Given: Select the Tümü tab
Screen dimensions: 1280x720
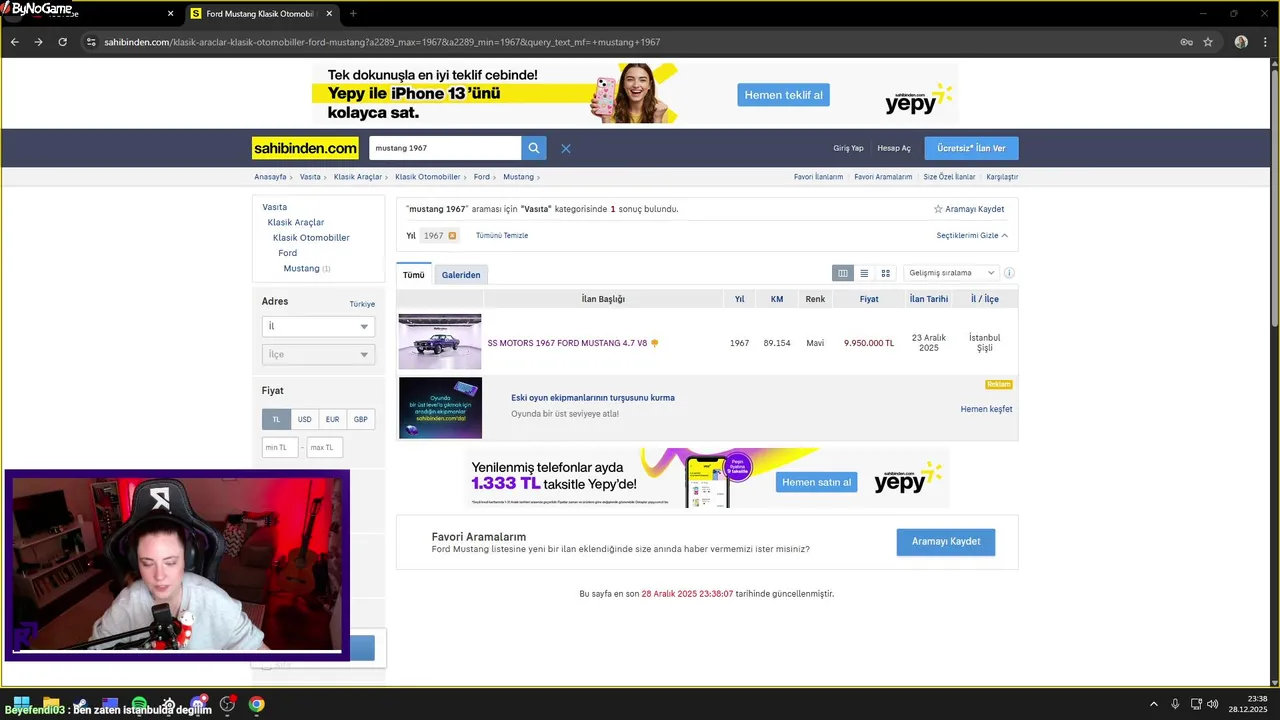Looking at the screenshot, I should click(414, 275).
